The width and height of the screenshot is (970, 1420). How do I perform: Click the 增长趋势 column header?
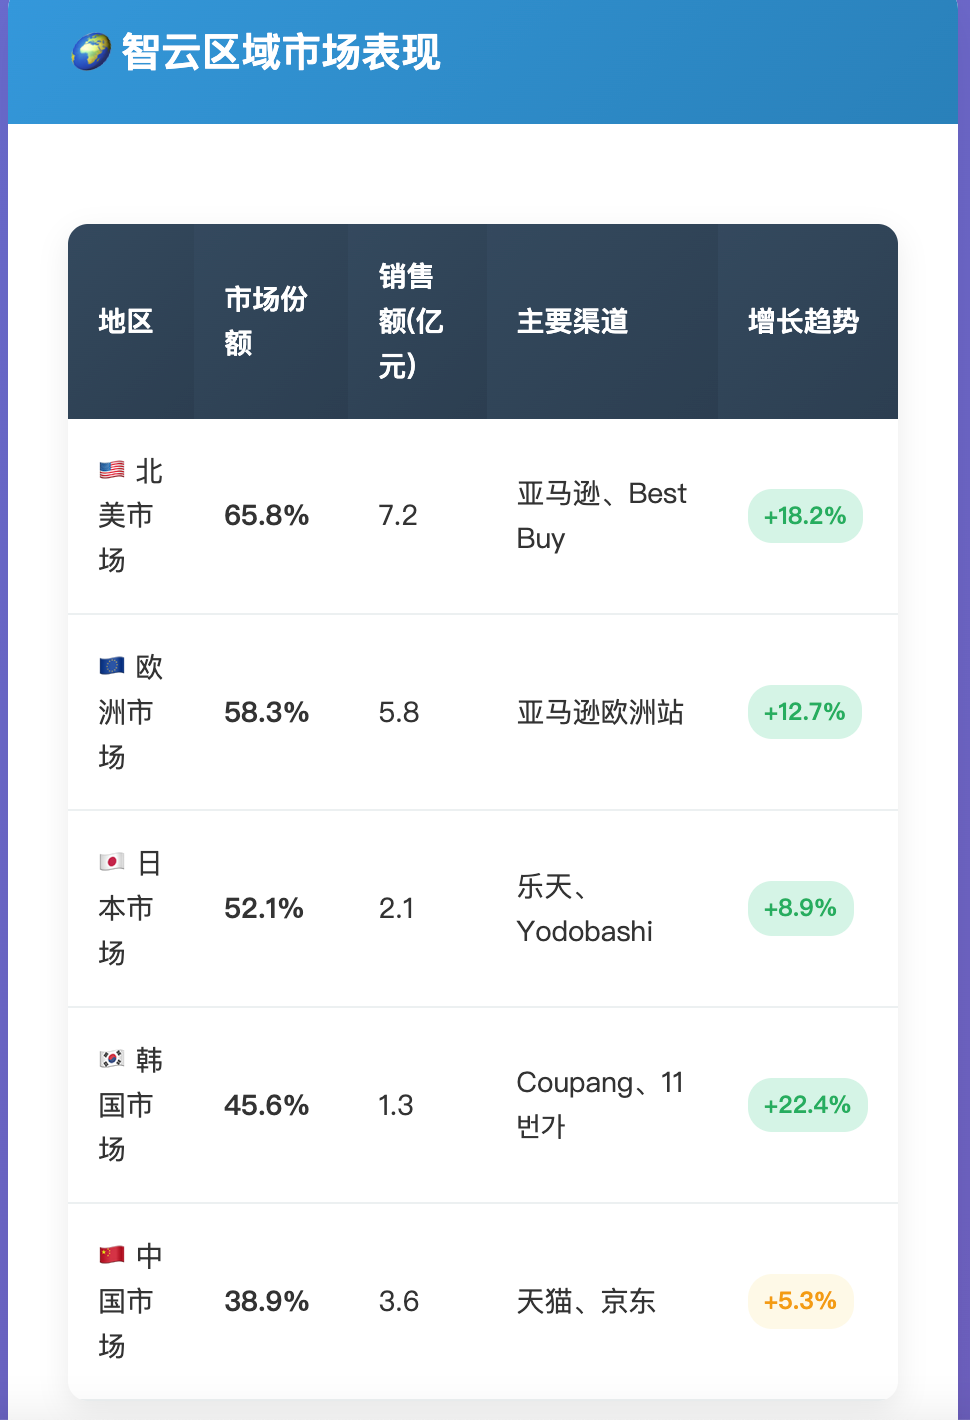coord(804,321)
